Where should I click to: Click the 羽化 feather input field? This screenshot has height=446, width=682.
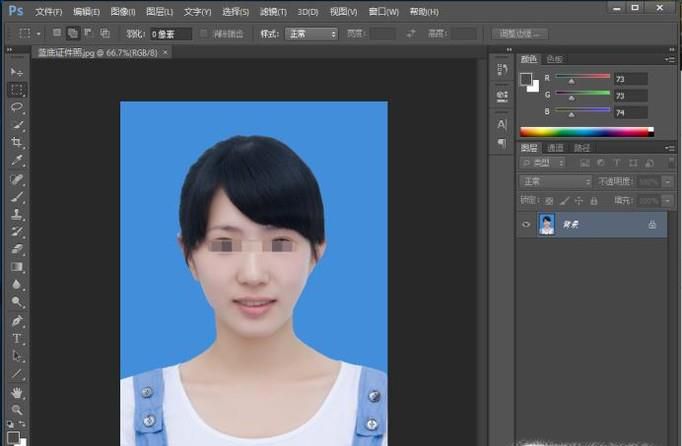pos(170,33)
